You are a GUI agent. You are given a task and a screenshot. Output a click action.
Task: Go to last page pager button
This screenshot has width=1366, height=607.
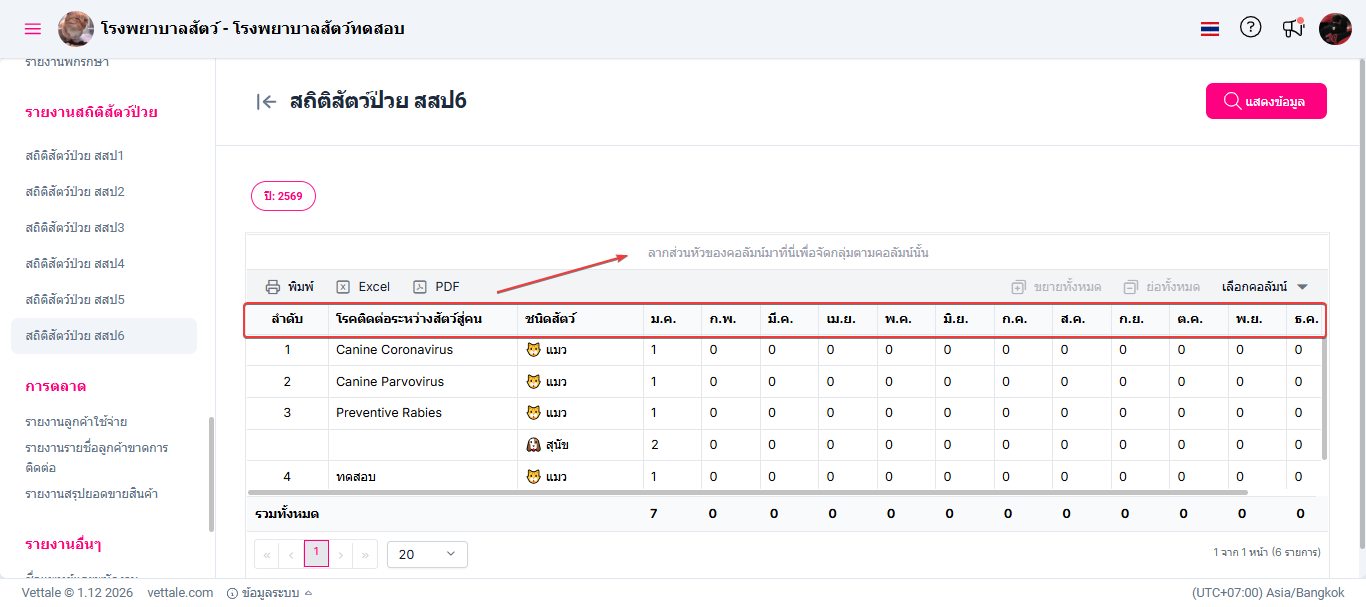pyautogui.click(x=365, y=554)
